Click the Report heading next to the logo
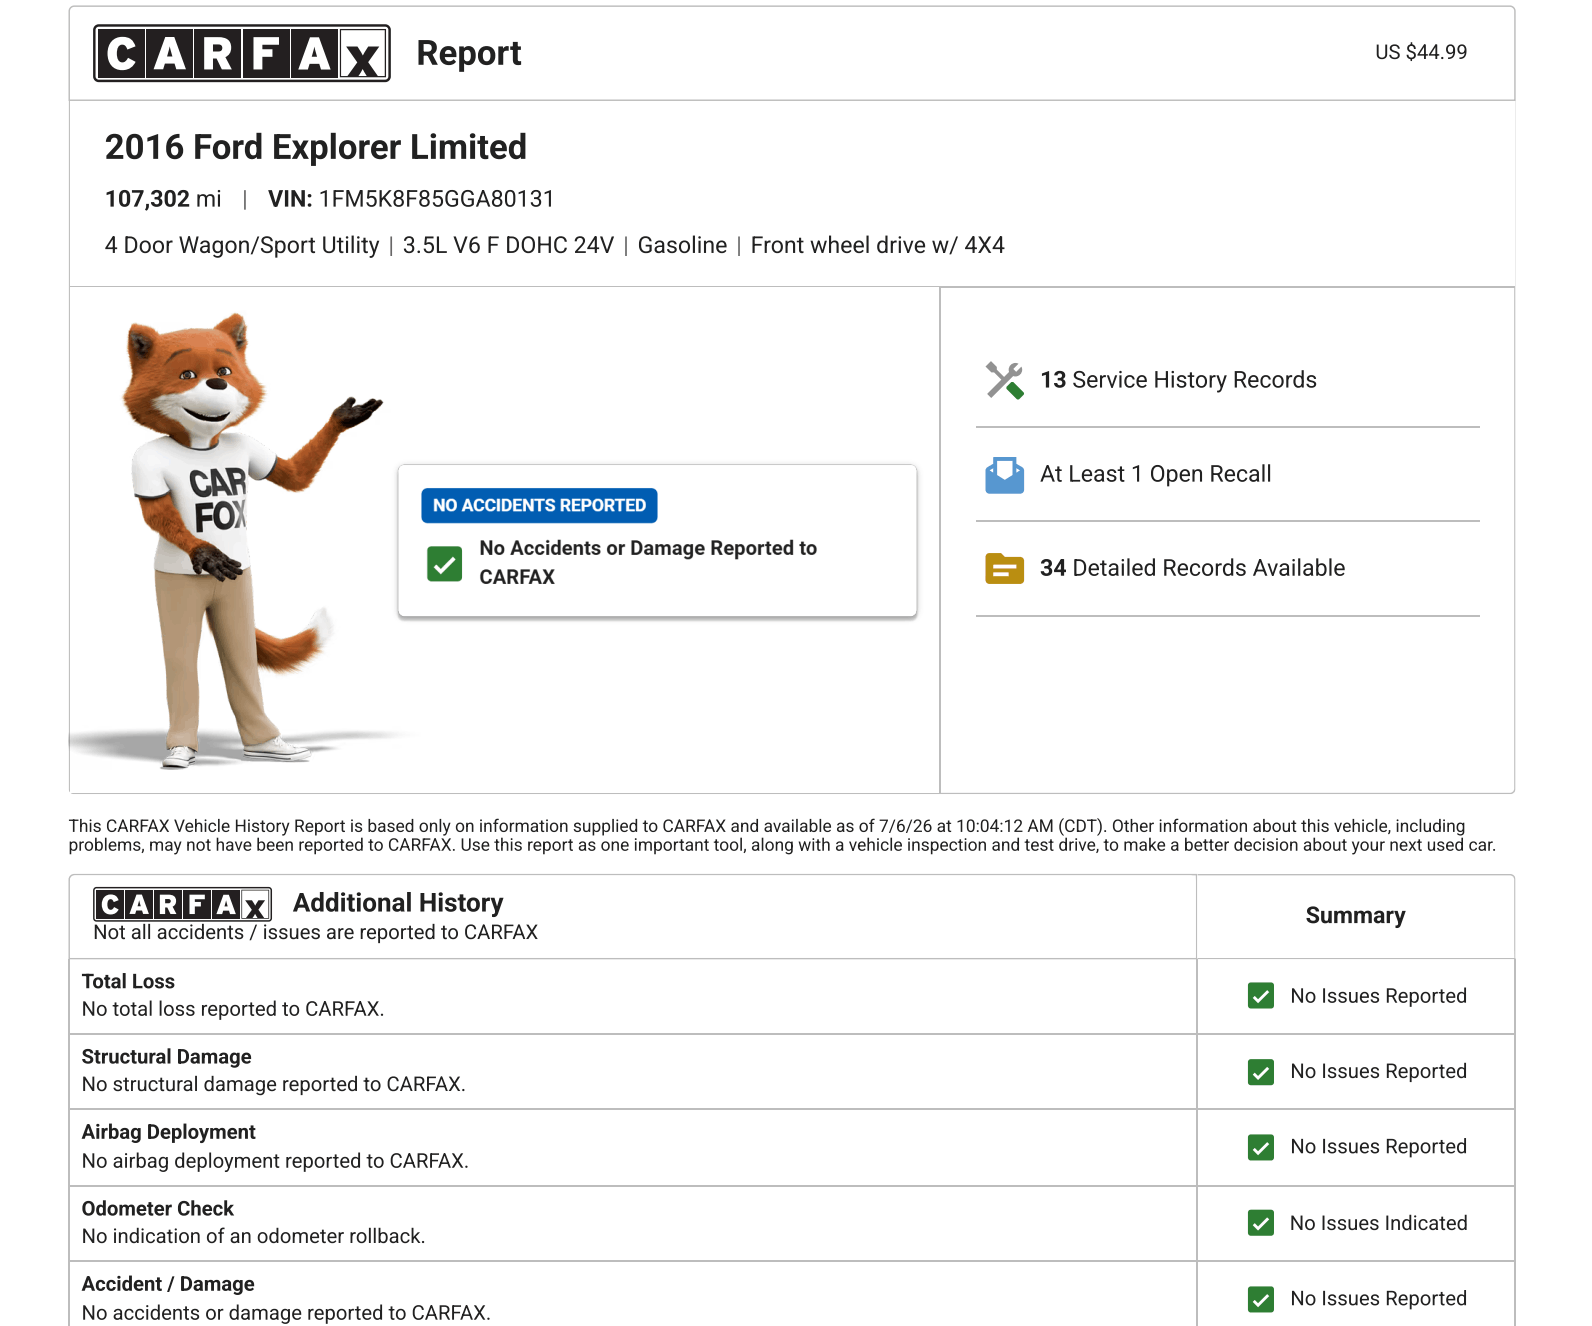1592x1326 pixels. [x=469, y=53]
